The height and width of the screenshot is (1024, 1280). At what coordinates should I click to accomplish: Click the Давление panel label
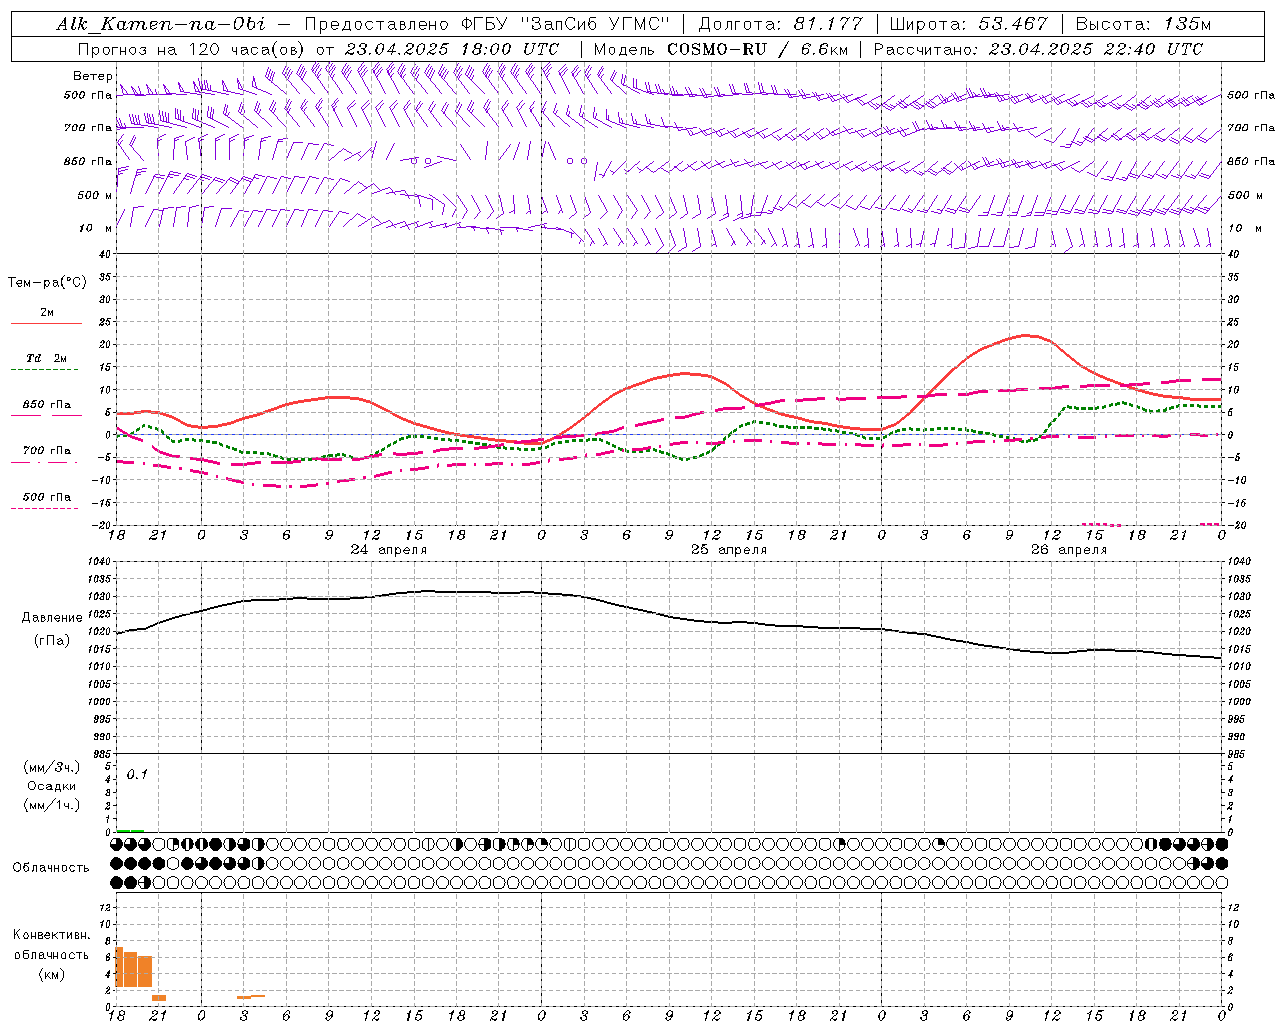click(52, 618)
